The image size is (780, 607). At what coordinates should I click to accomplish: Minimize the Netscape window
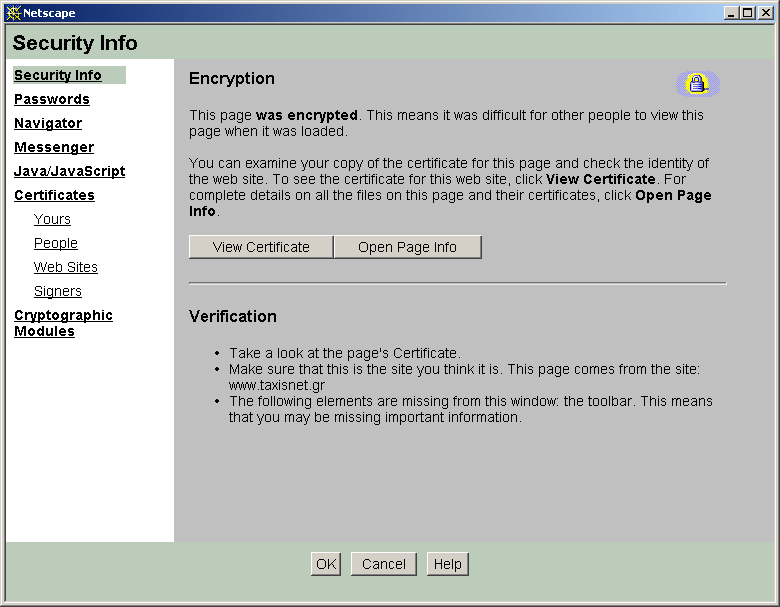click(x=731, y=13)
